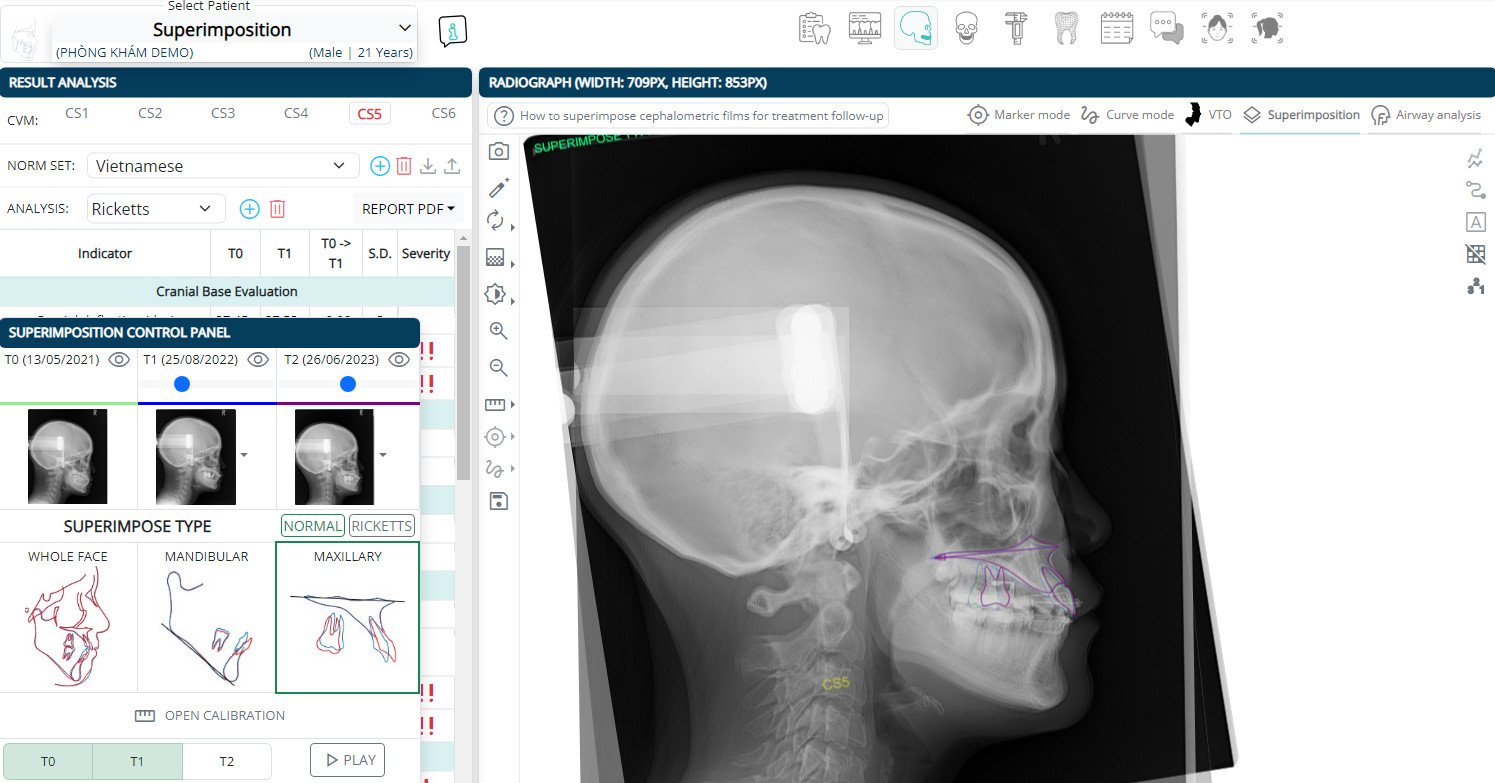Image resolution: width=1495 pixels, height=783 pixels.
Task: Toggle eye icon for T2 (26/06/2023)
Action: (399, 360)
